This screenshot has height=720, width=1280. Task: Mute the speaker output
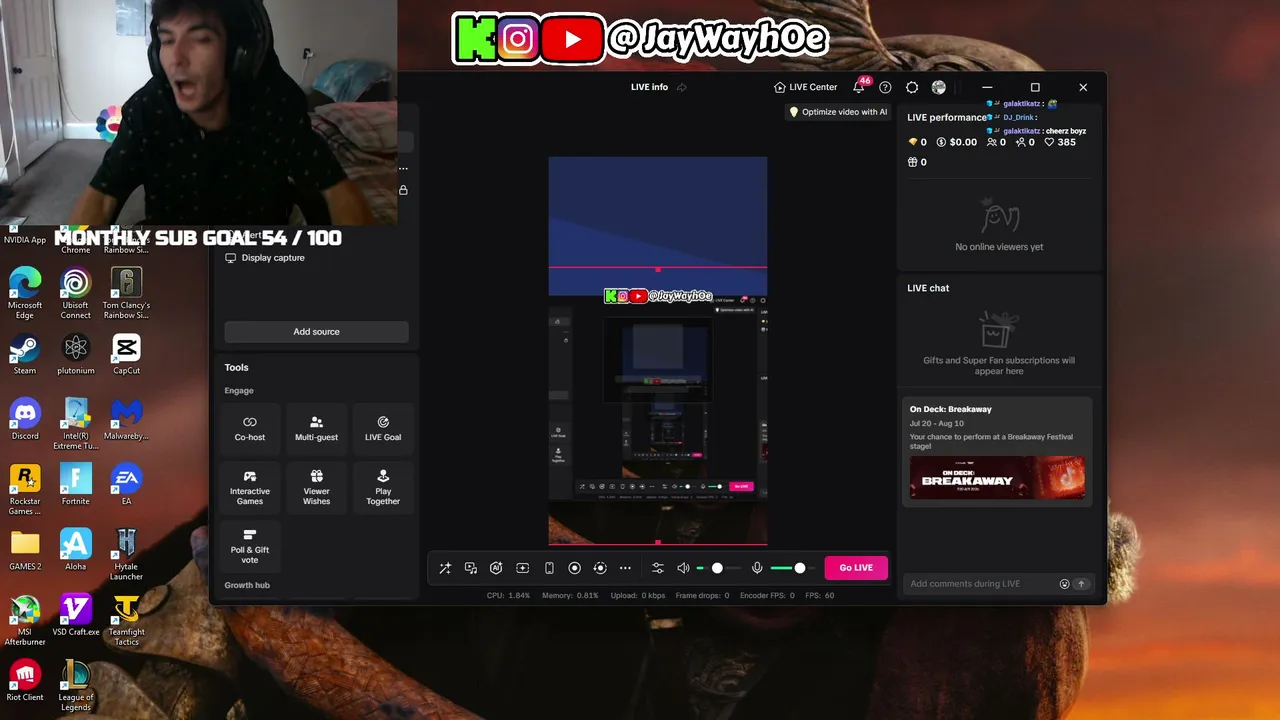click(x=683, y=568)
